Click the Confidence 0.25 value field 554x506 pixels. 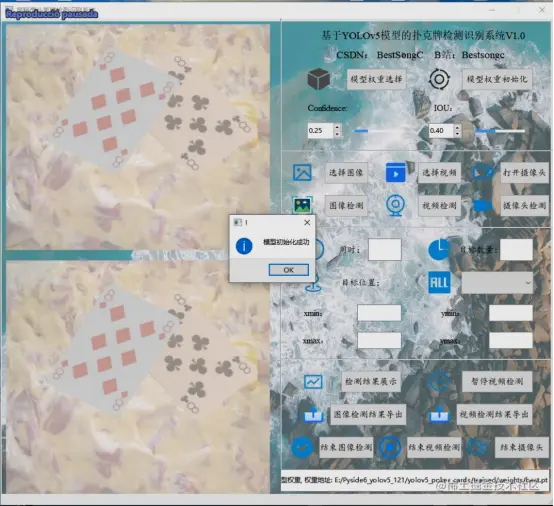click(x=320, y=131)
